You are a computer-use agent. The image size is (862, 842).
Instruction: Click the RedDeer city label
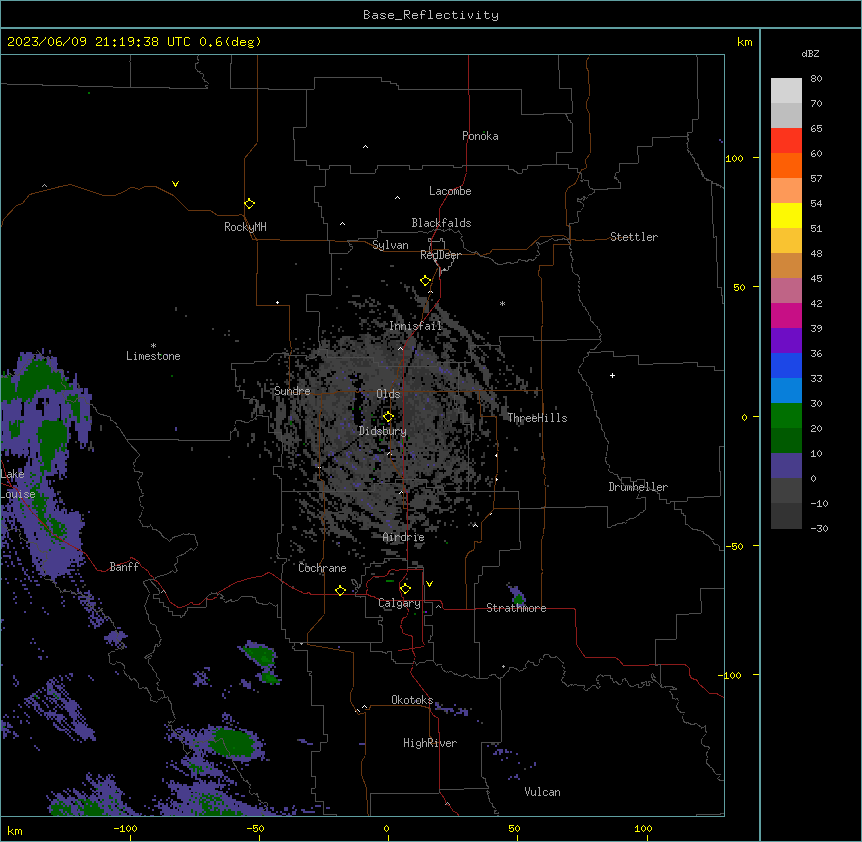tap(440, 255)
